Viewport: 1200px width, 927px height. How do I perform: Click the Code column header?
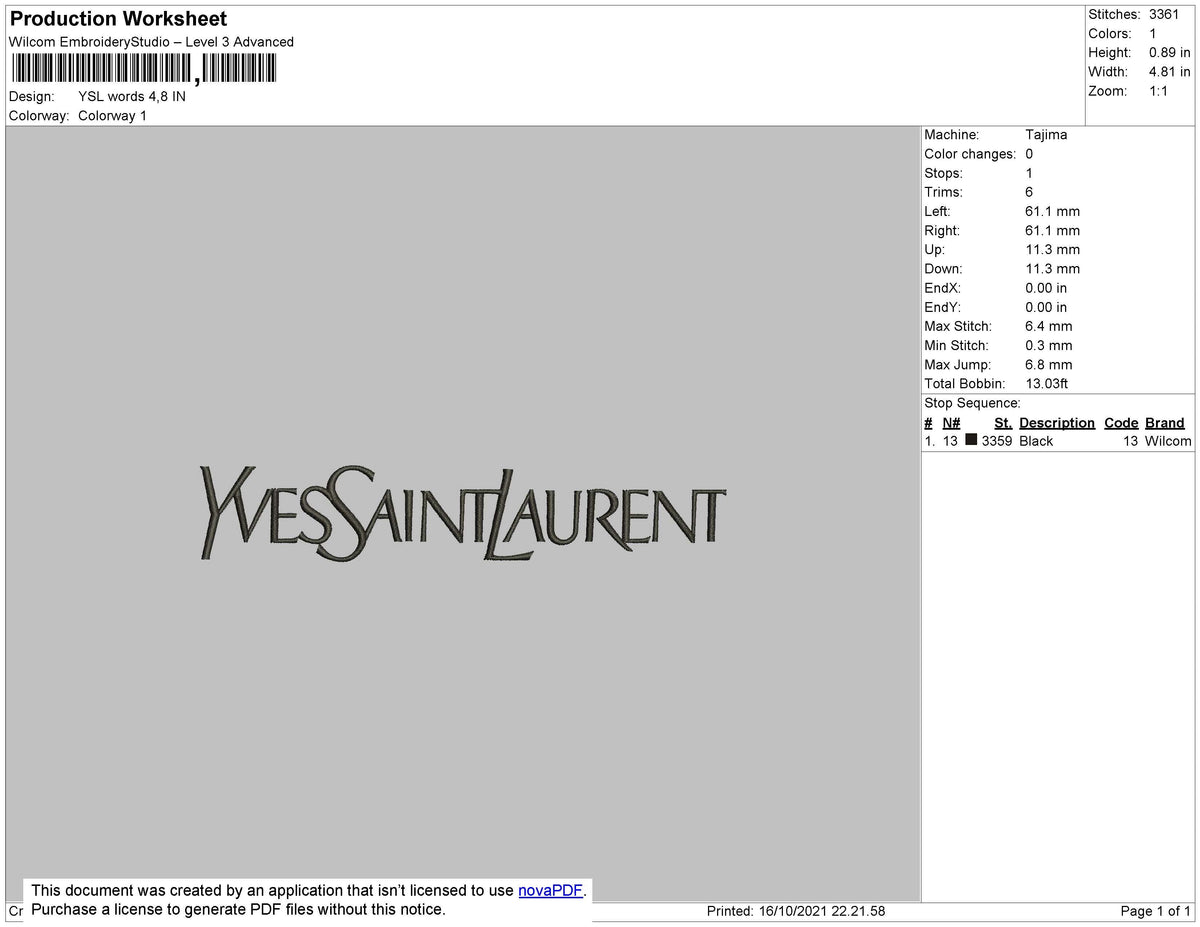(x=1120, y=422)
